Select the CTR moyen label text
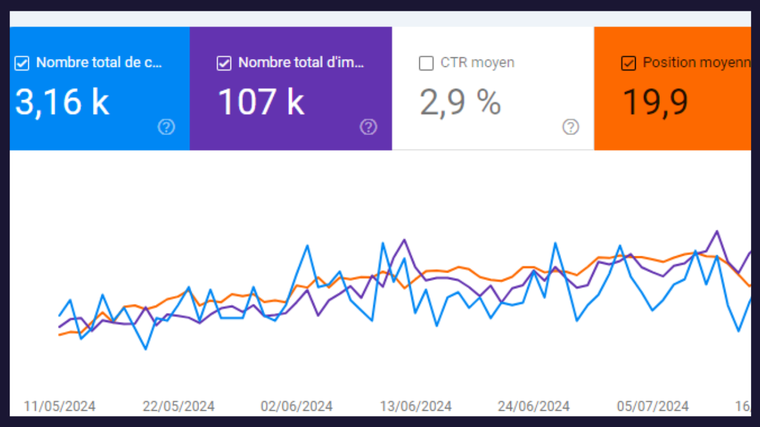 pos(478,63)
